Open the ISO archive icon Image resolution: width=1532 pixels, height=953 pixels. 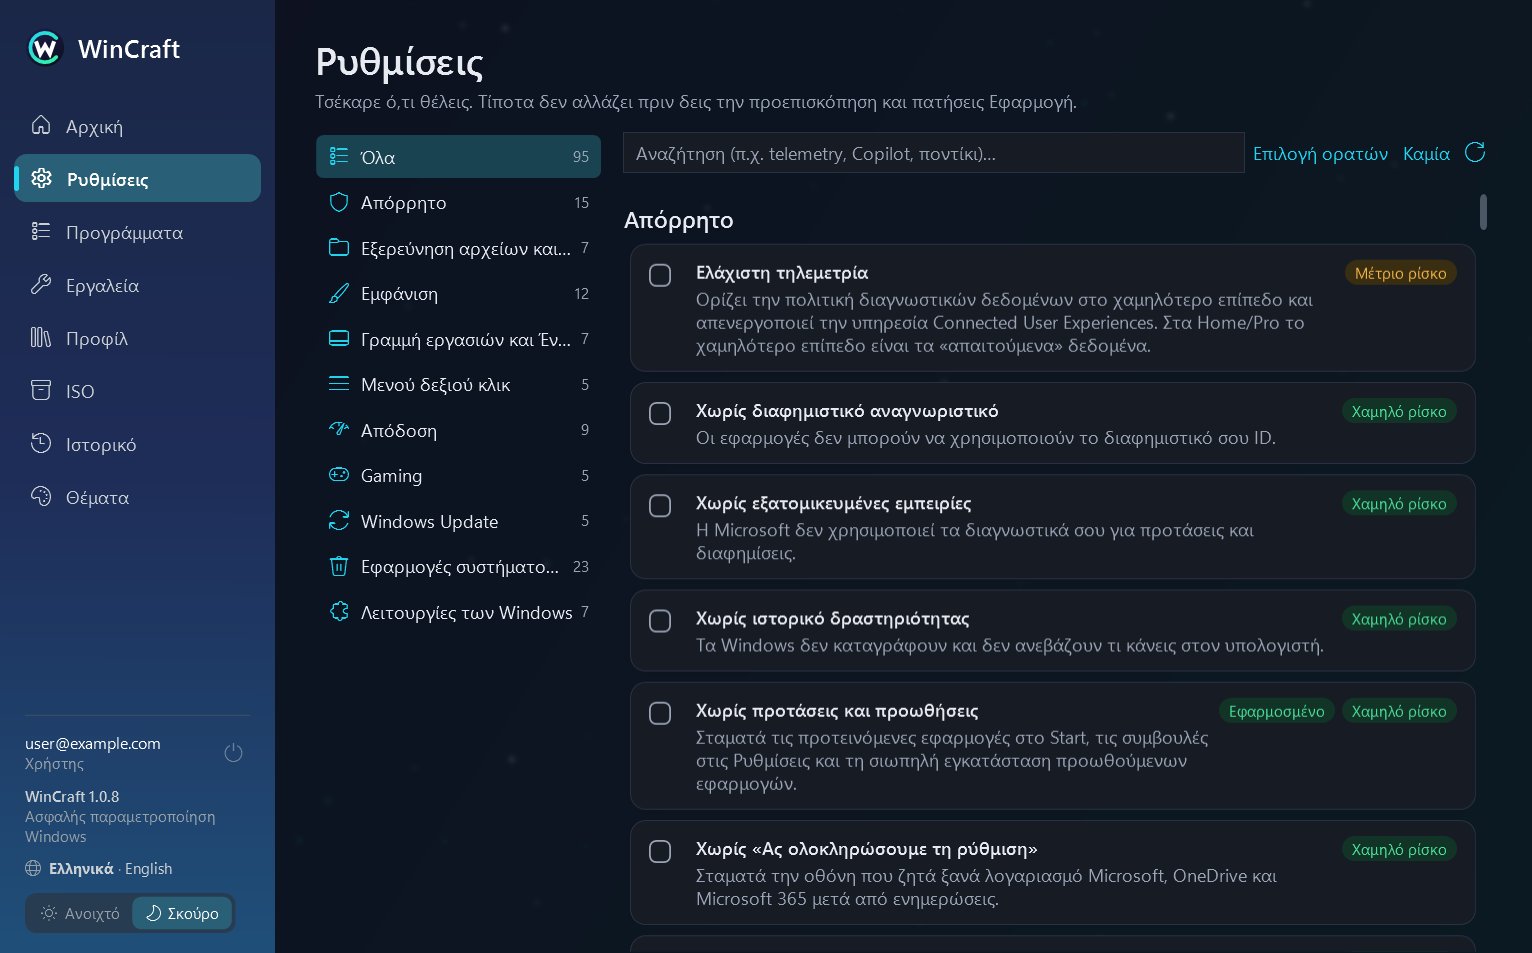[41, 390]
